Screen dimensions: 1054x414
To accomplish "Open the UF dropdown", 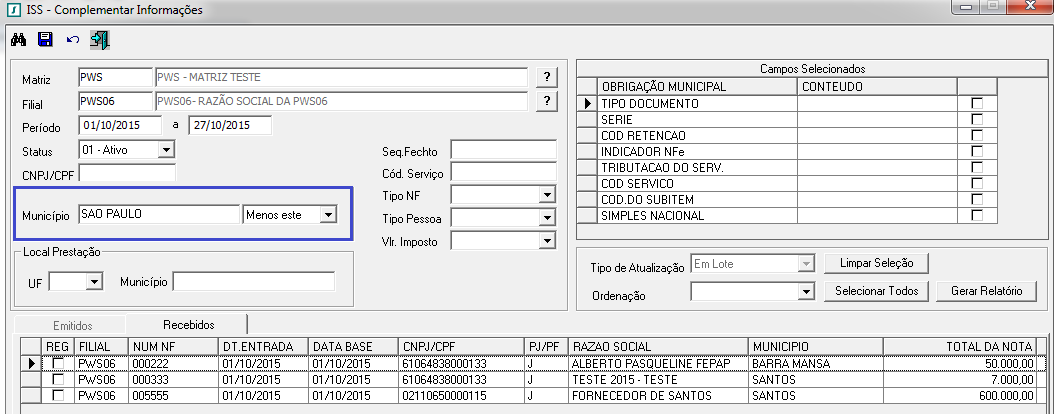I will pyautogui.click(x=94, y=282).
